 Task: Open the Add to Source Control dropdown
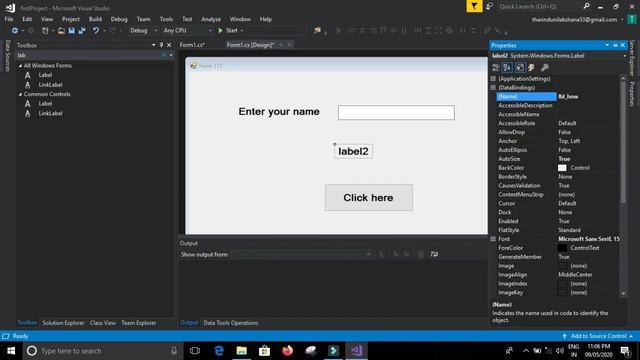point(598,336)
